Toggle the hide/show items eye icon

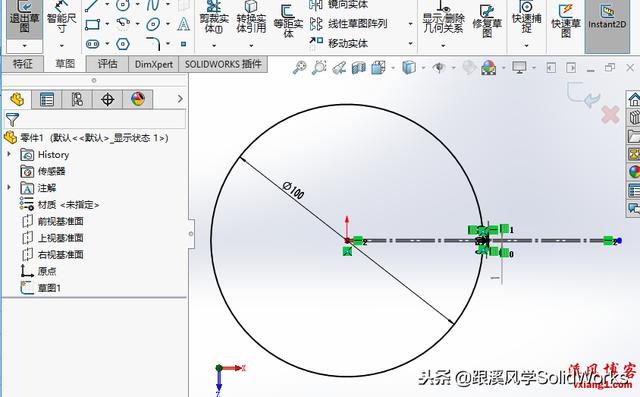[439, 67]
